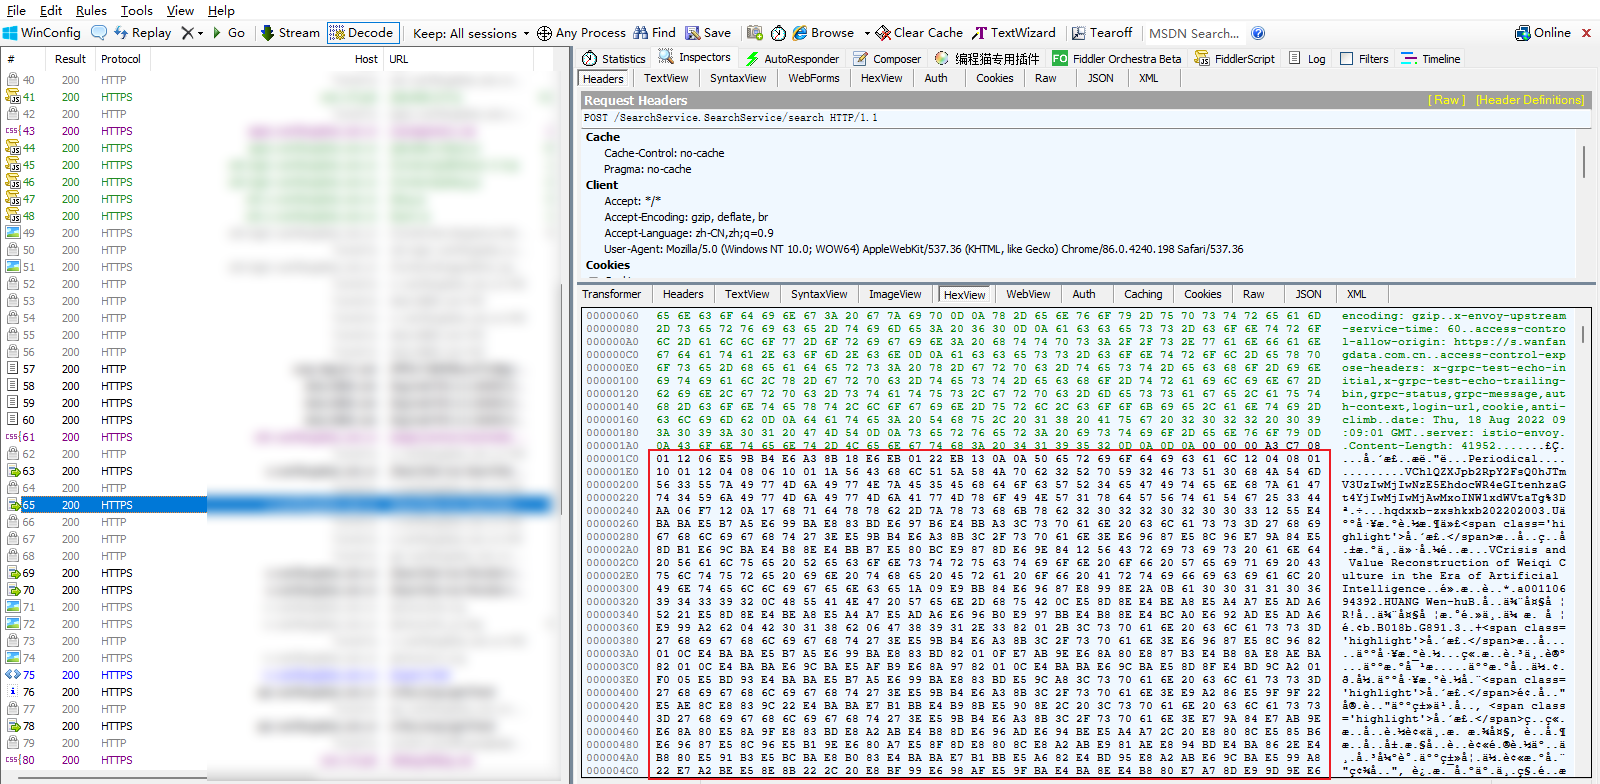Open the FiddlerScript tab

pos(1234,59)
